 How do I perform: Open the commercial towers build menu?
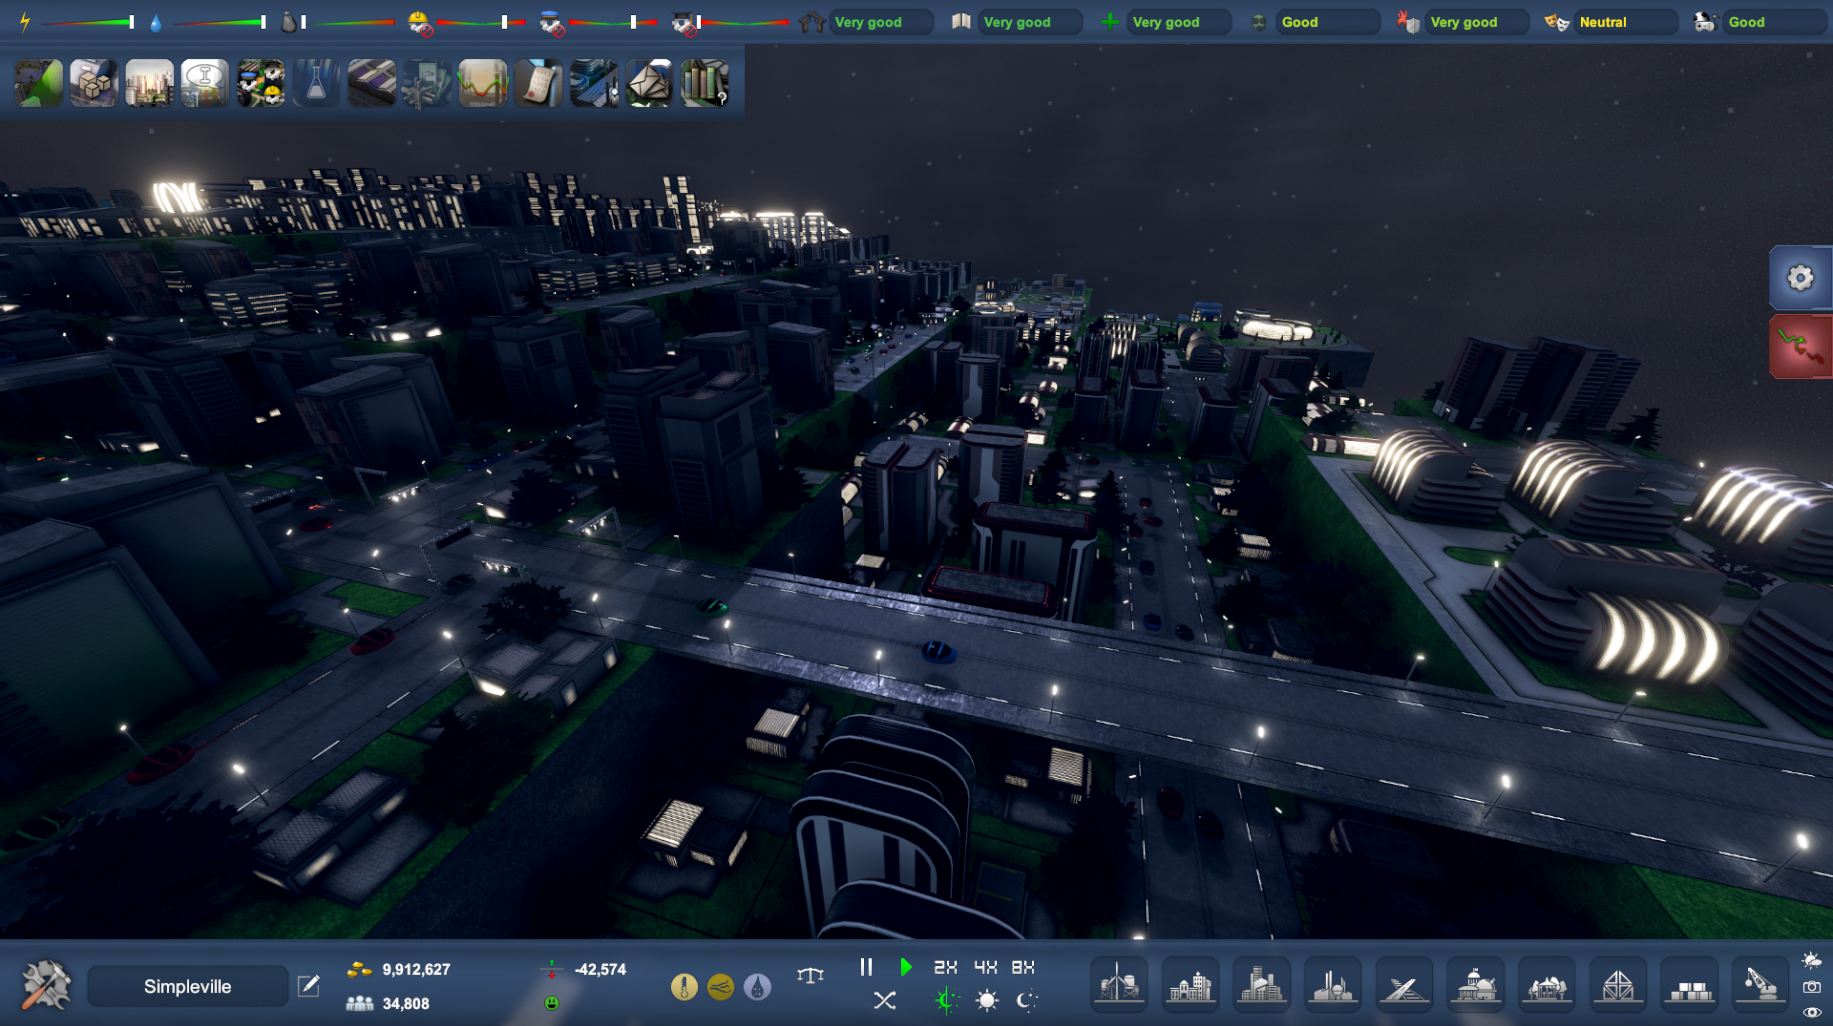pos(1261,985)
